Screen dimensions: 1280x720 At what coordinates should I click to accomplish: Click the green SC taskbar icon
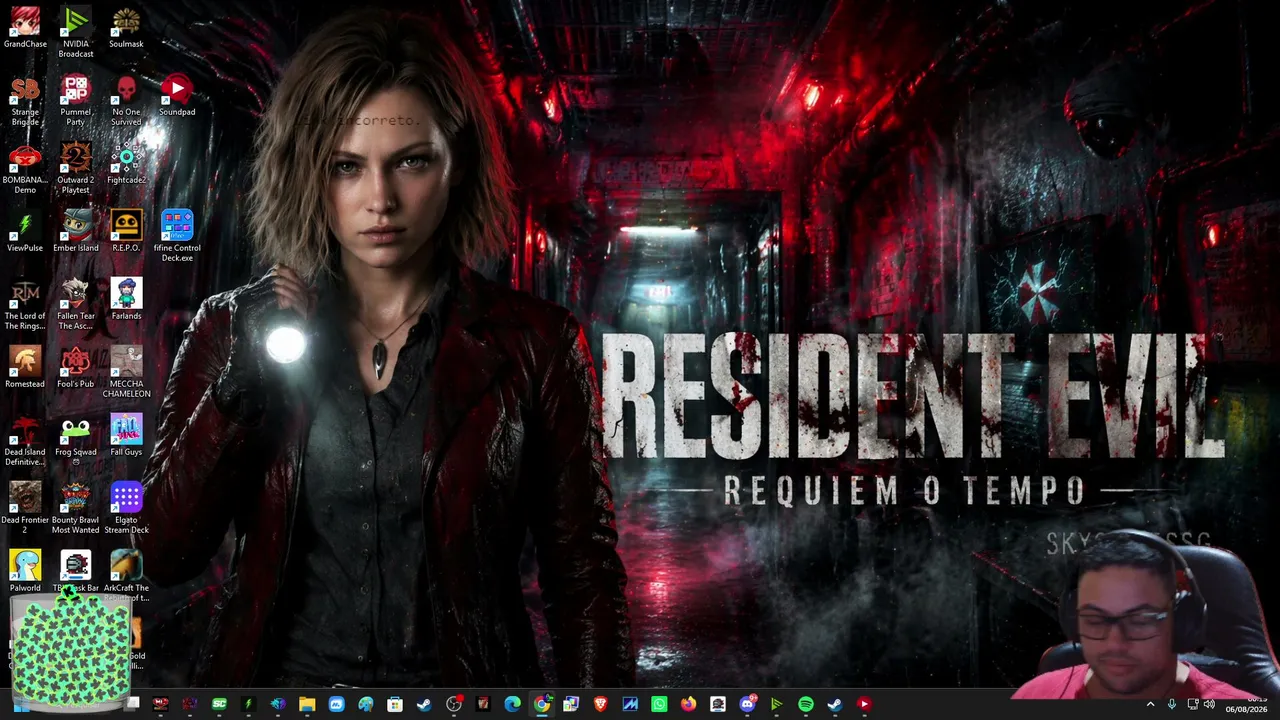click(x=219, y=704)
